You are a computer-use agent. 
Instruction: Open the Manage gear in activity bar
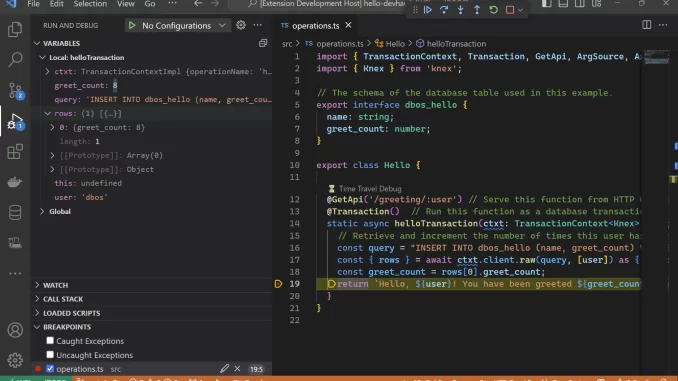coord(15,360)
